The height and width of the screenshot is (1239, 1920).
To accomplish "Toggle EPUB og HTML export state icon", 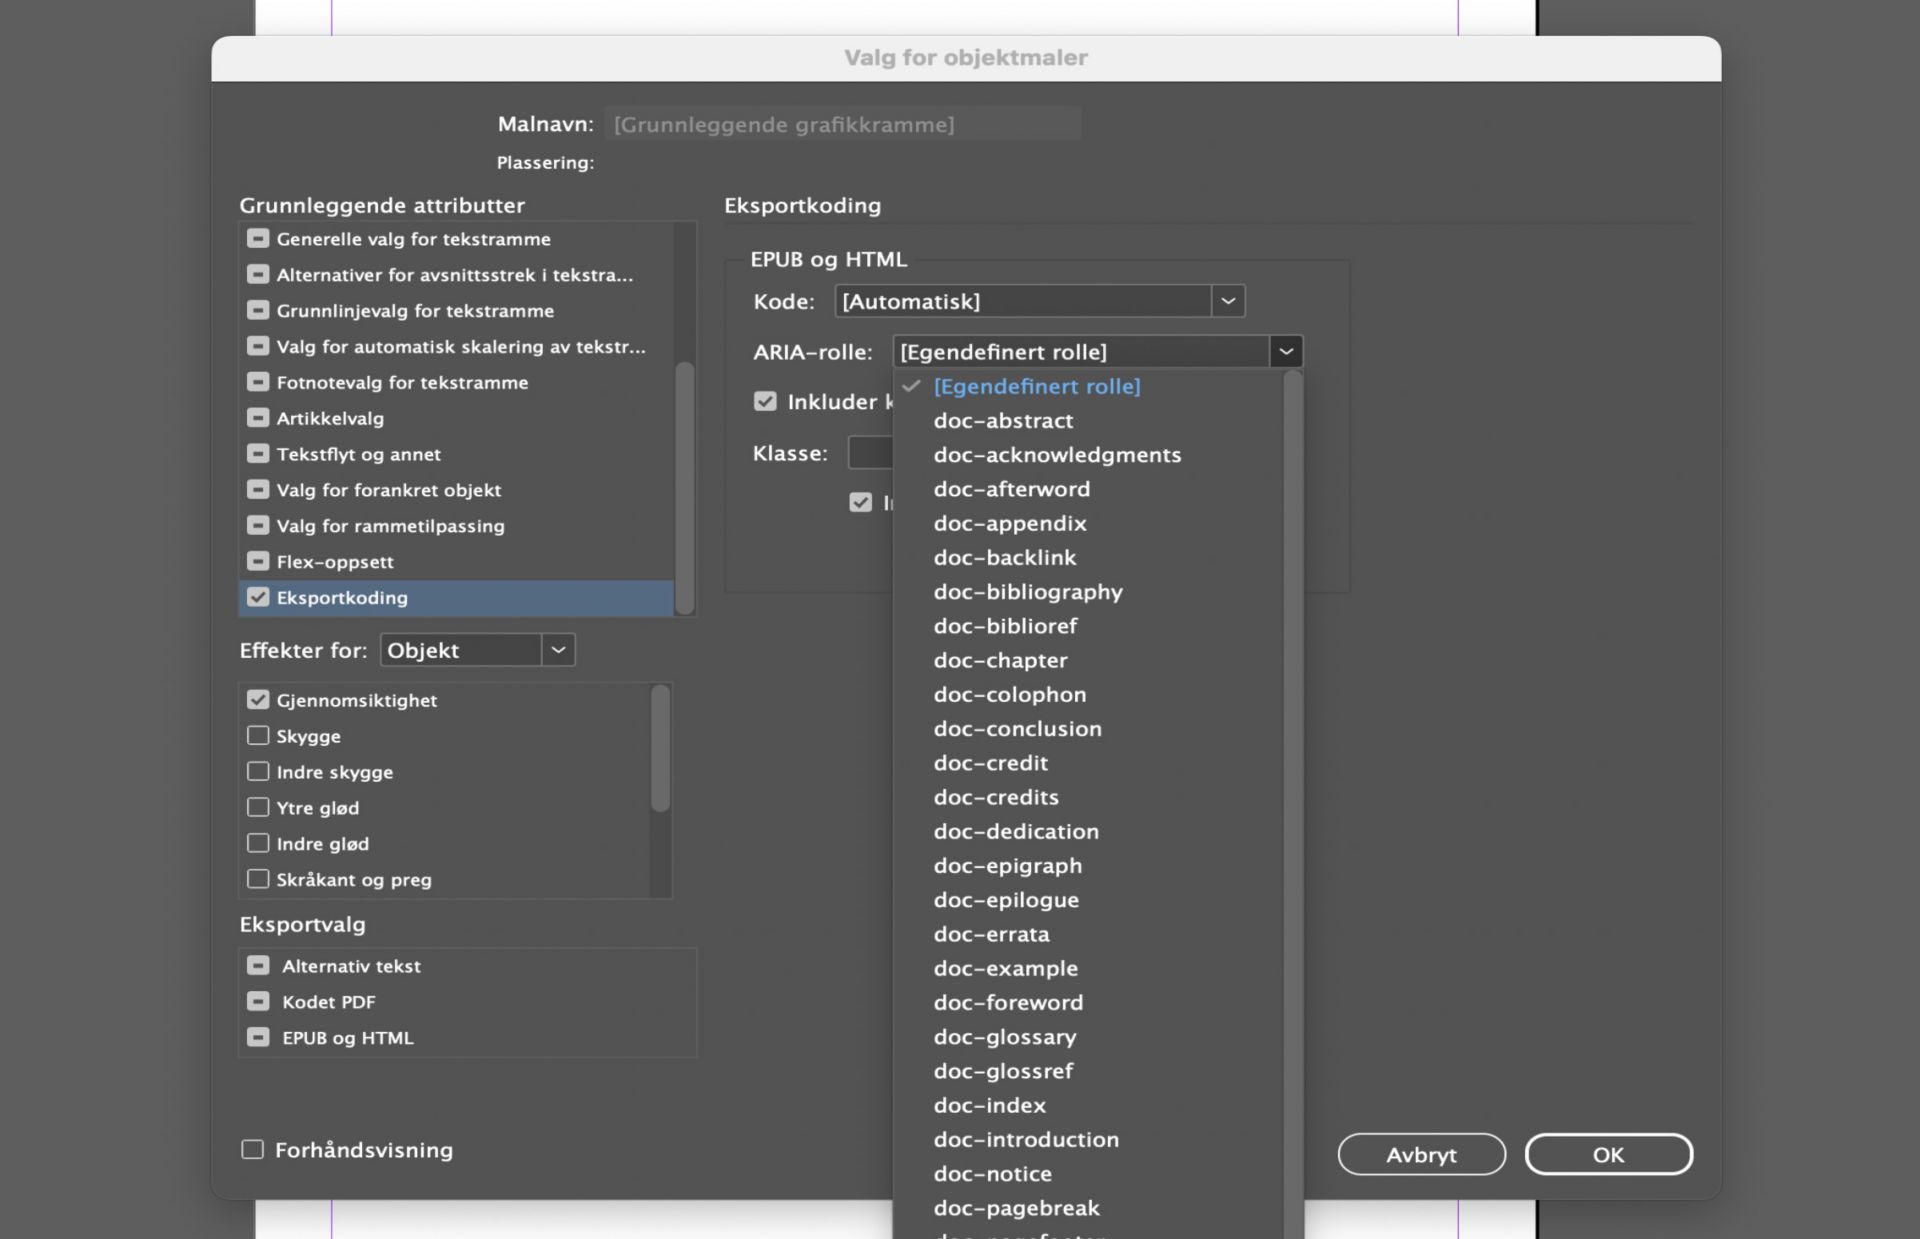I will pos(258,1038).
